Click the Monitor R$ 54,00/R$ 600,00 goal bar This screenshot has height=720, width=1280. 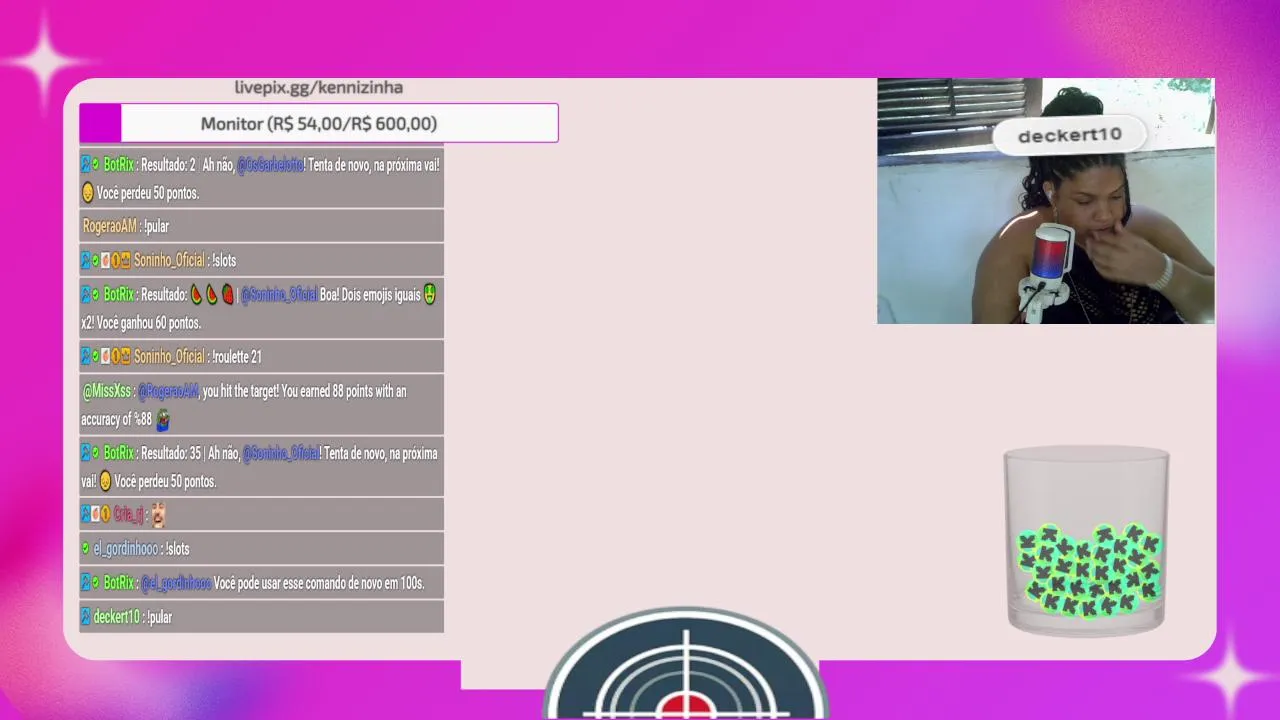(x=318, y=123)
